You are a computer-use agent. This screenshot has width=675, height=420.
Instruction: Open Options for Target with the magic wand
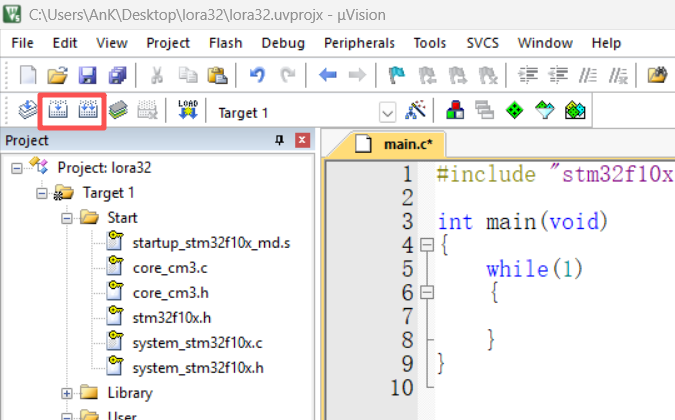tap(415, 110)
